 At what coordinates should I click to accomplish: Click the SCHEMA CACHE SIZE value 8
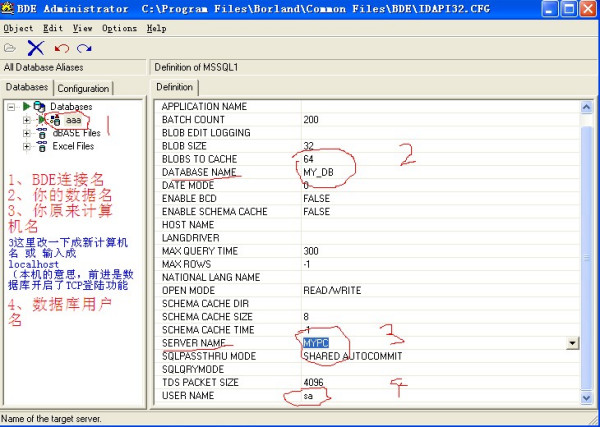[306, 317]
